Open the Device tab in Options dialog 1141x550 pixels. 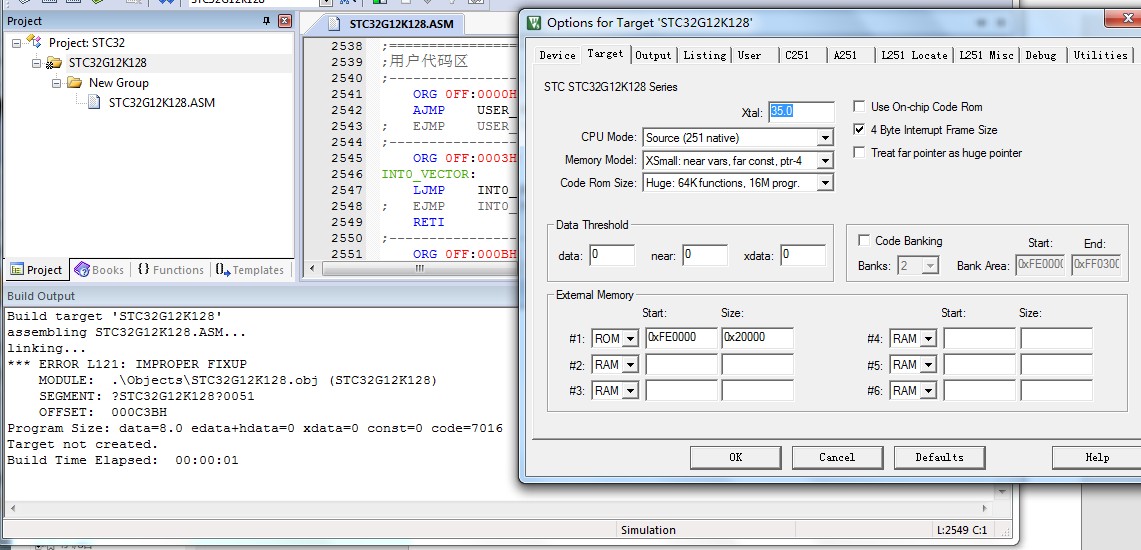tap(557, 55)
